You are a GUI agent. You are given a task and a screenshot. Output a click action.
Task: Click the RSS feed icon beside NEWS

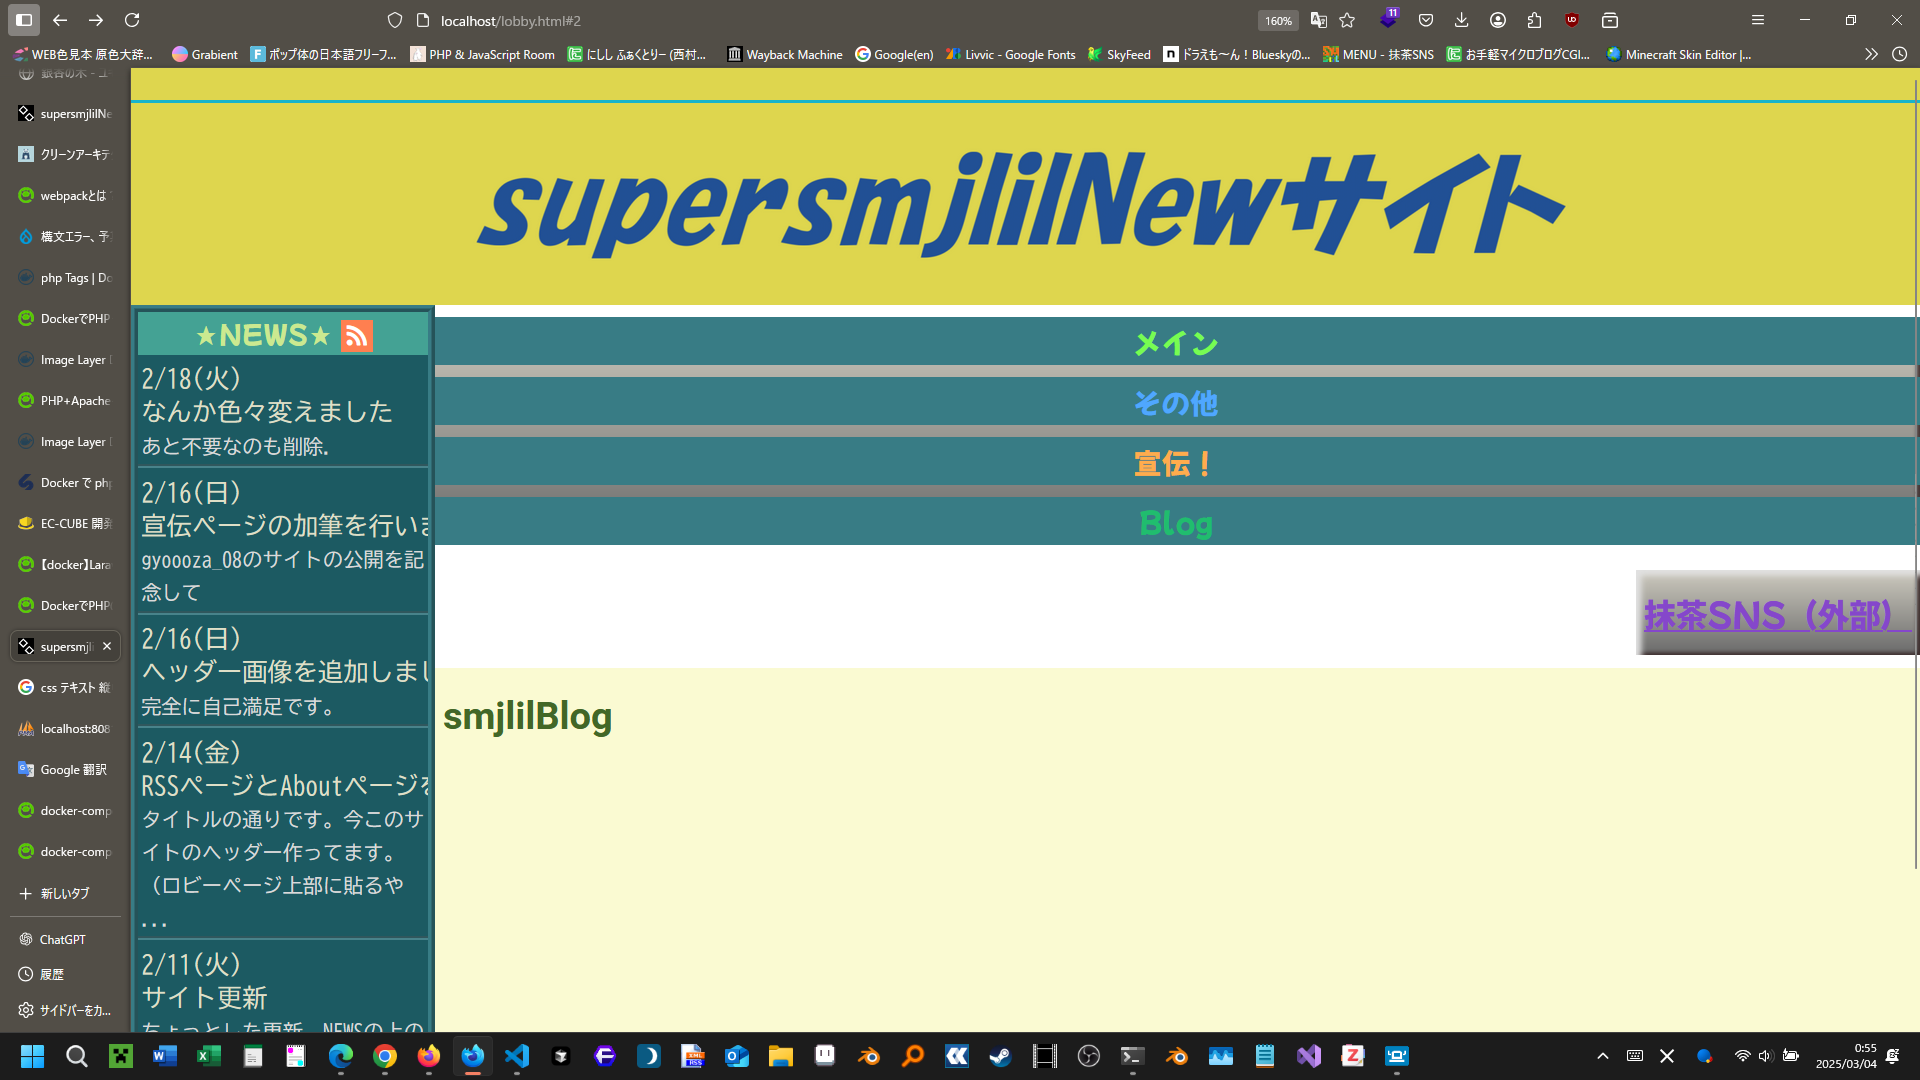357,335
